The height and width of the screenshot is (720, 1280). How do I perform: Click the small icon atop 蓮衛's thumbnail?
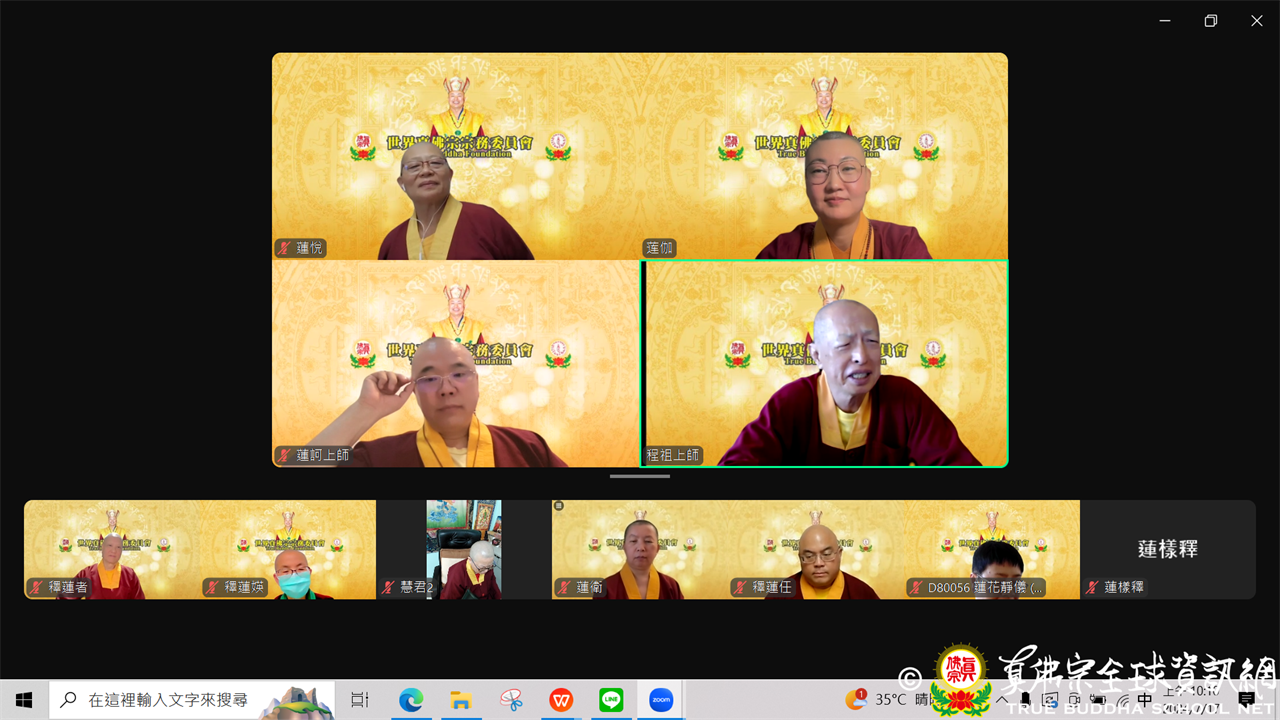pos(559,506)
